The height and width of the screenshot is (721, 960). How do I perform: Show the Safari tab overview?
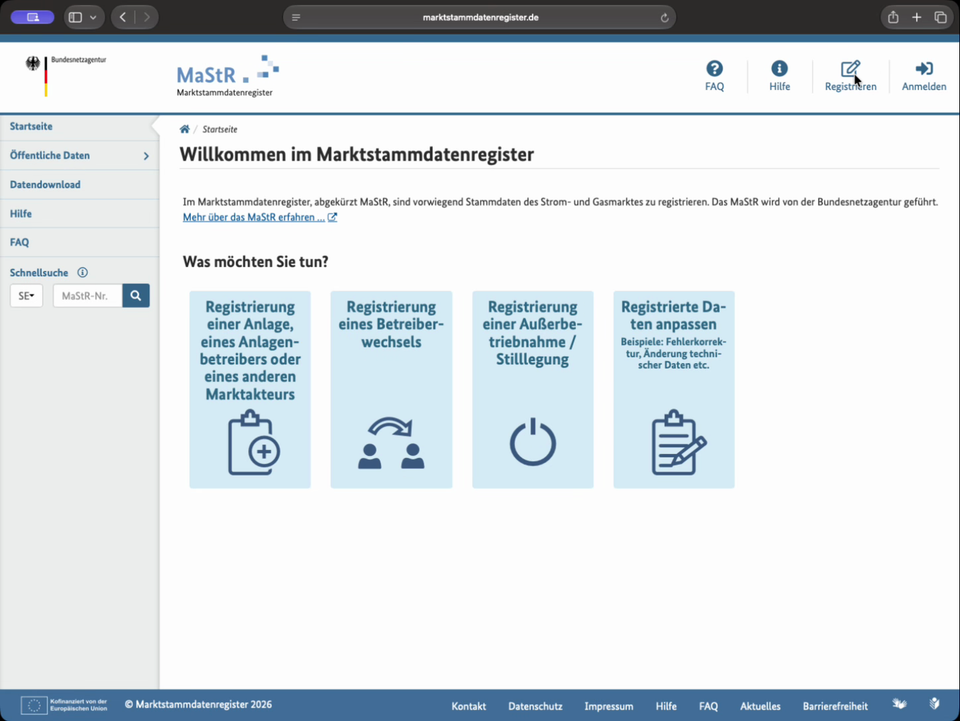click(x=940, y=17)
